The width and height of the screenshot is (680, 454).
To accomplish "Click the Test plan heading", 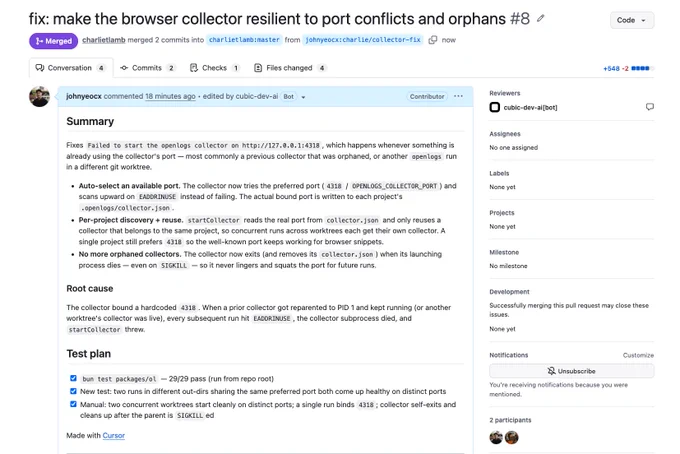I will 88,354.
